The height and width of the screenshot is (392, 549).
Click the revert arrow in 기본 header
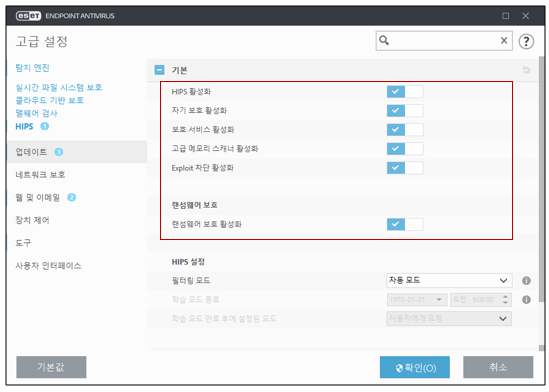(x=526, y=70)
